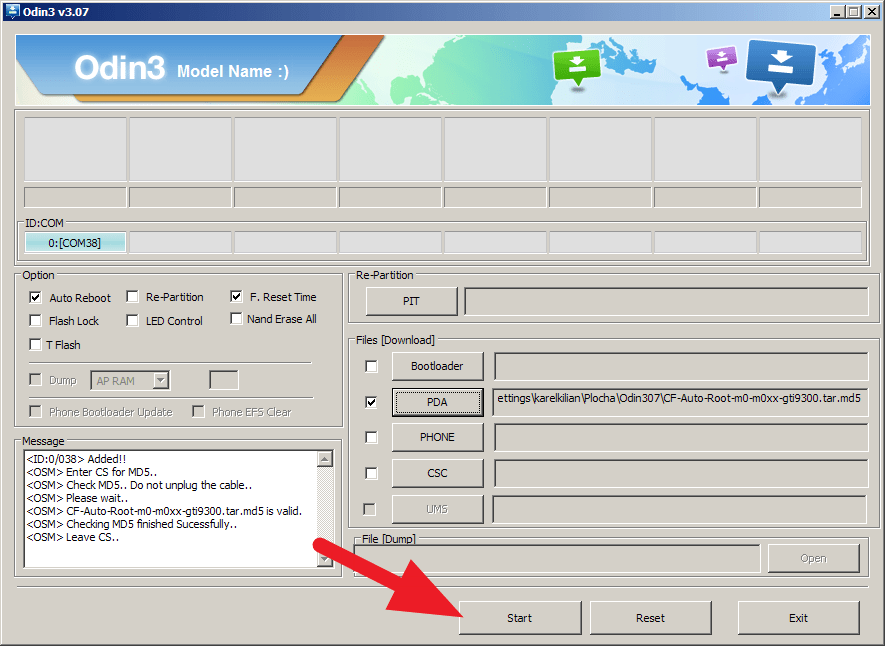The width and height of the screenshot is (885, 646).
Task: Browse for a Bootloader file
Action: pyautogui.click(x=437, y=366)
